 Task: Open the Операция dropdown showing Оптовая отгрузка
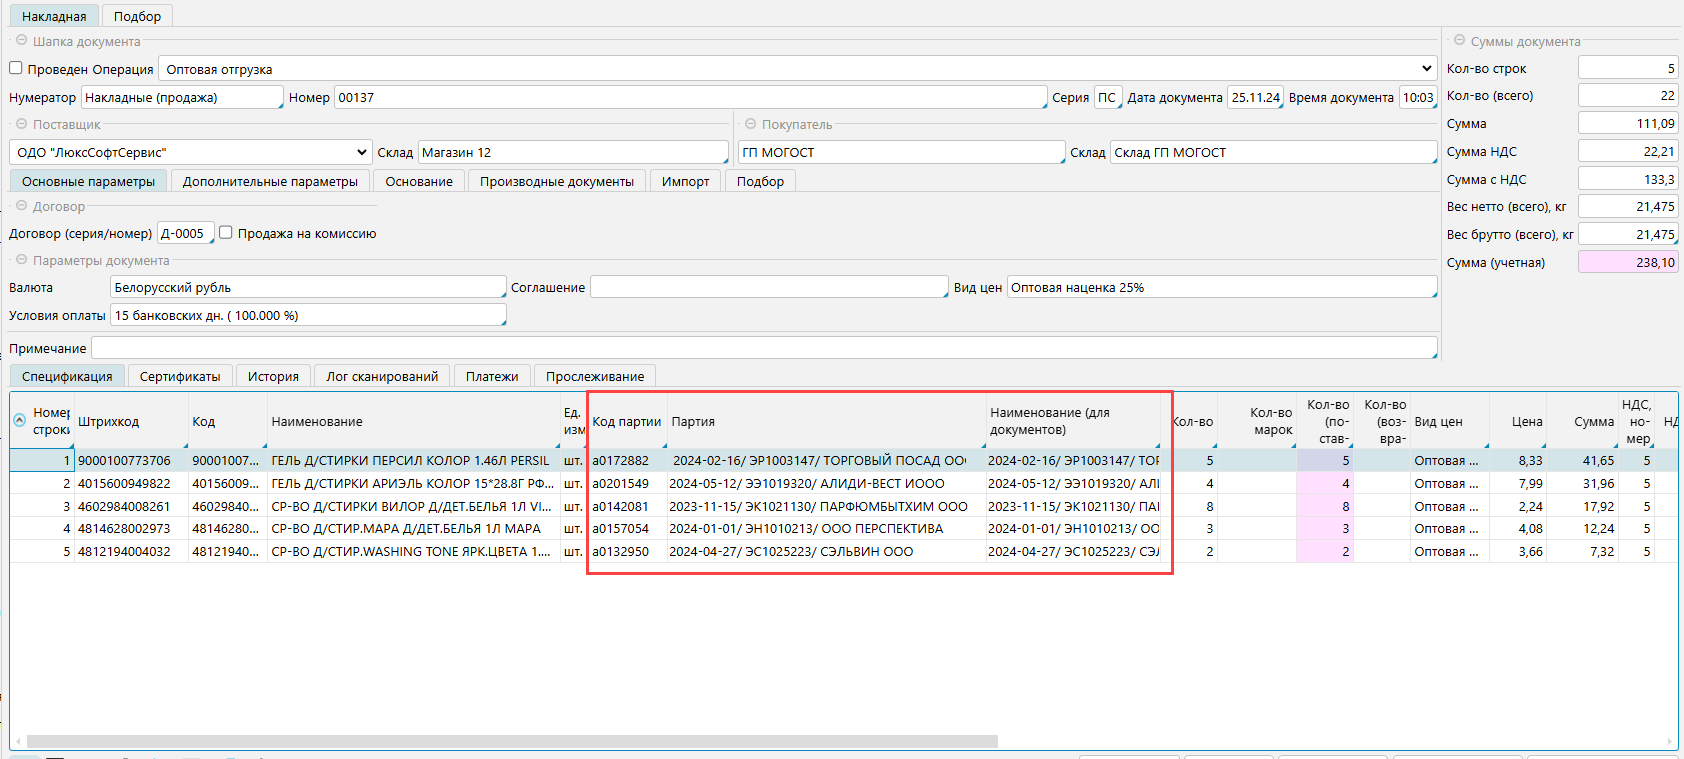(1426, 69)
